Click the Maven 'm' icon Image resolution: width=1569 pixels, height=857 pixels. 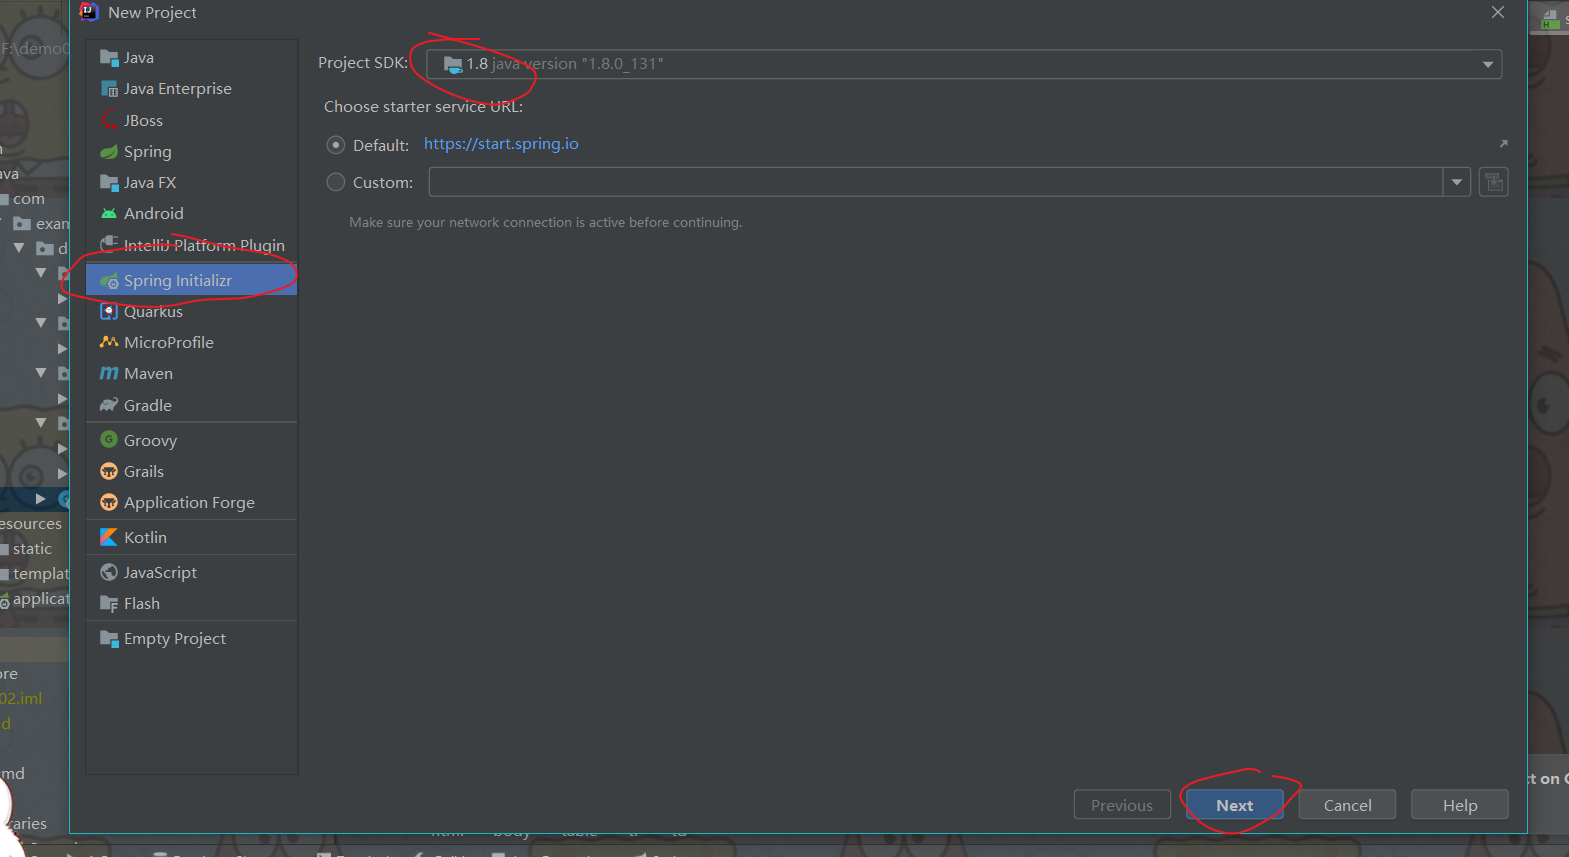click(109, 373)
